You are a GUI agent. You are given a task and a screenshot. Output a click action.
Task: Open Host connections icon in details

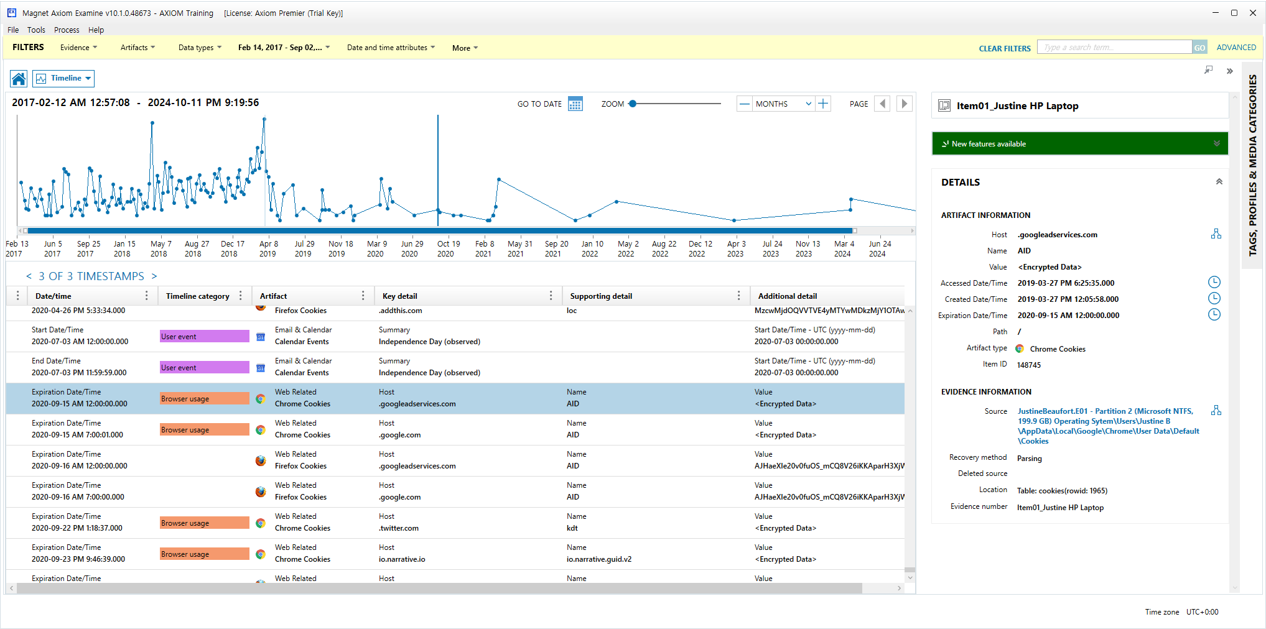coord(1215,234)
